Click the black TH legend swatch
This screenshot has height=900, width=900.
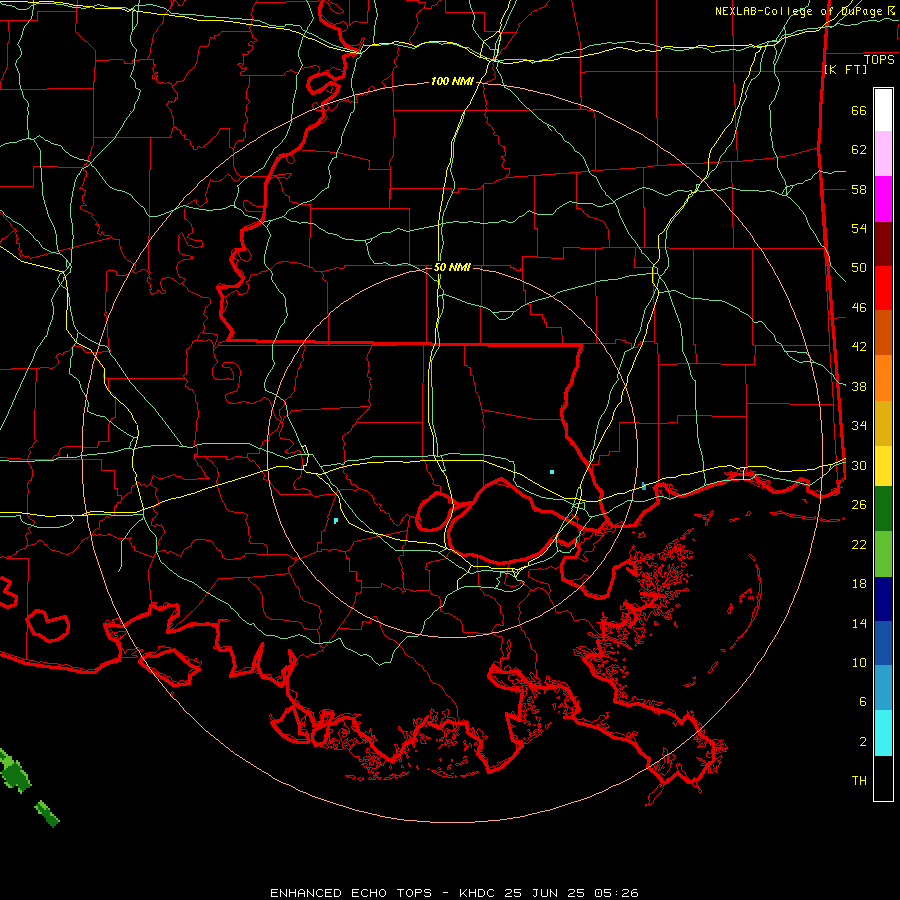pos(883,778)
